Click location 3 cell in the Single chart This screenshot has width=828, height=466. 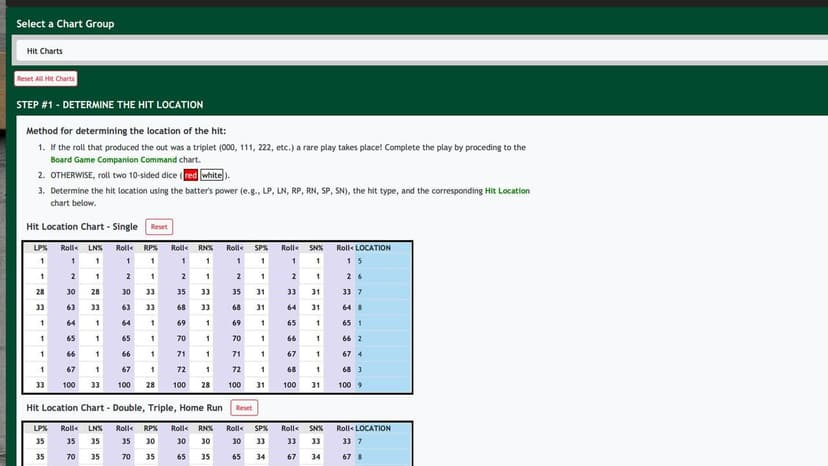[x=383, y=370]
